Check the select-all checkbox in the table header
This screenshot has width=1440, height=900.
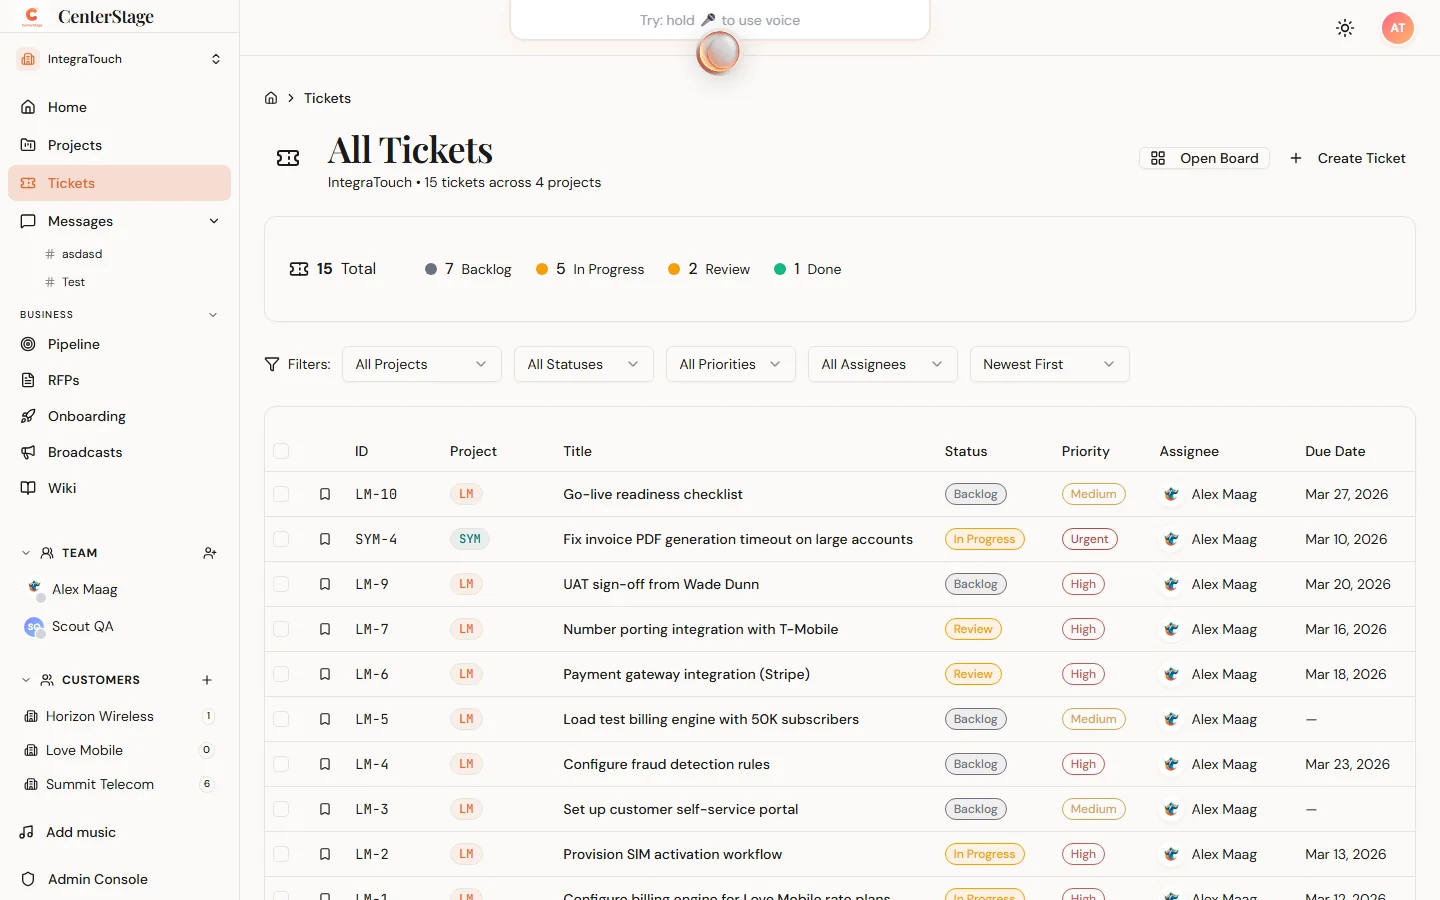[x=281, y=451]
